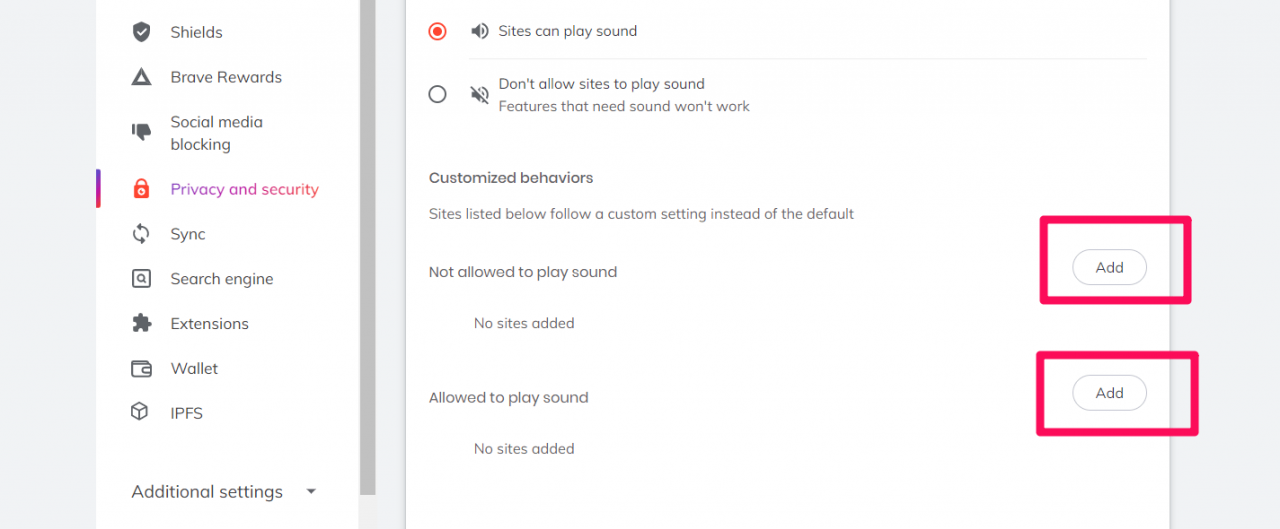Viewport: 1280px width, 529px height.
Task: Select the Sites can play sound radio button
Action: (x=437, y=31)
